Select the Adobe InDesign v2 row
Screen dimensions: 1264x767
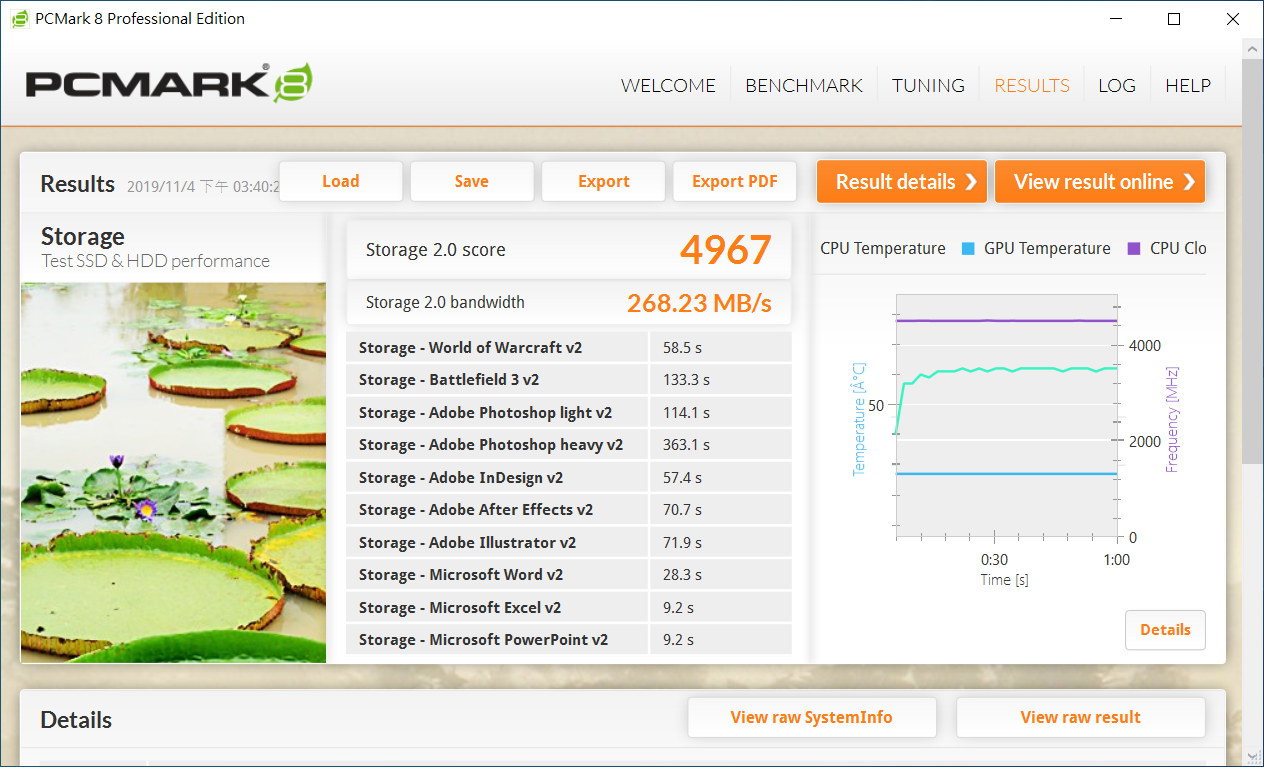[x=568, y=477]
